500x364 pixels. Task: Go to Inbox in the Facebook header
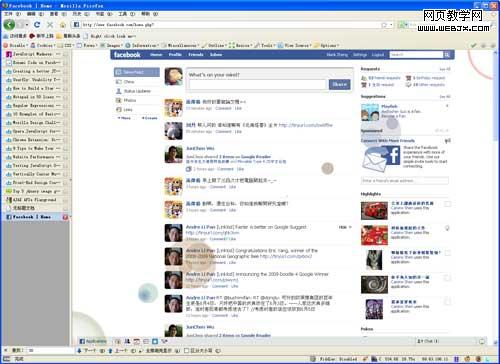[216, 55]
